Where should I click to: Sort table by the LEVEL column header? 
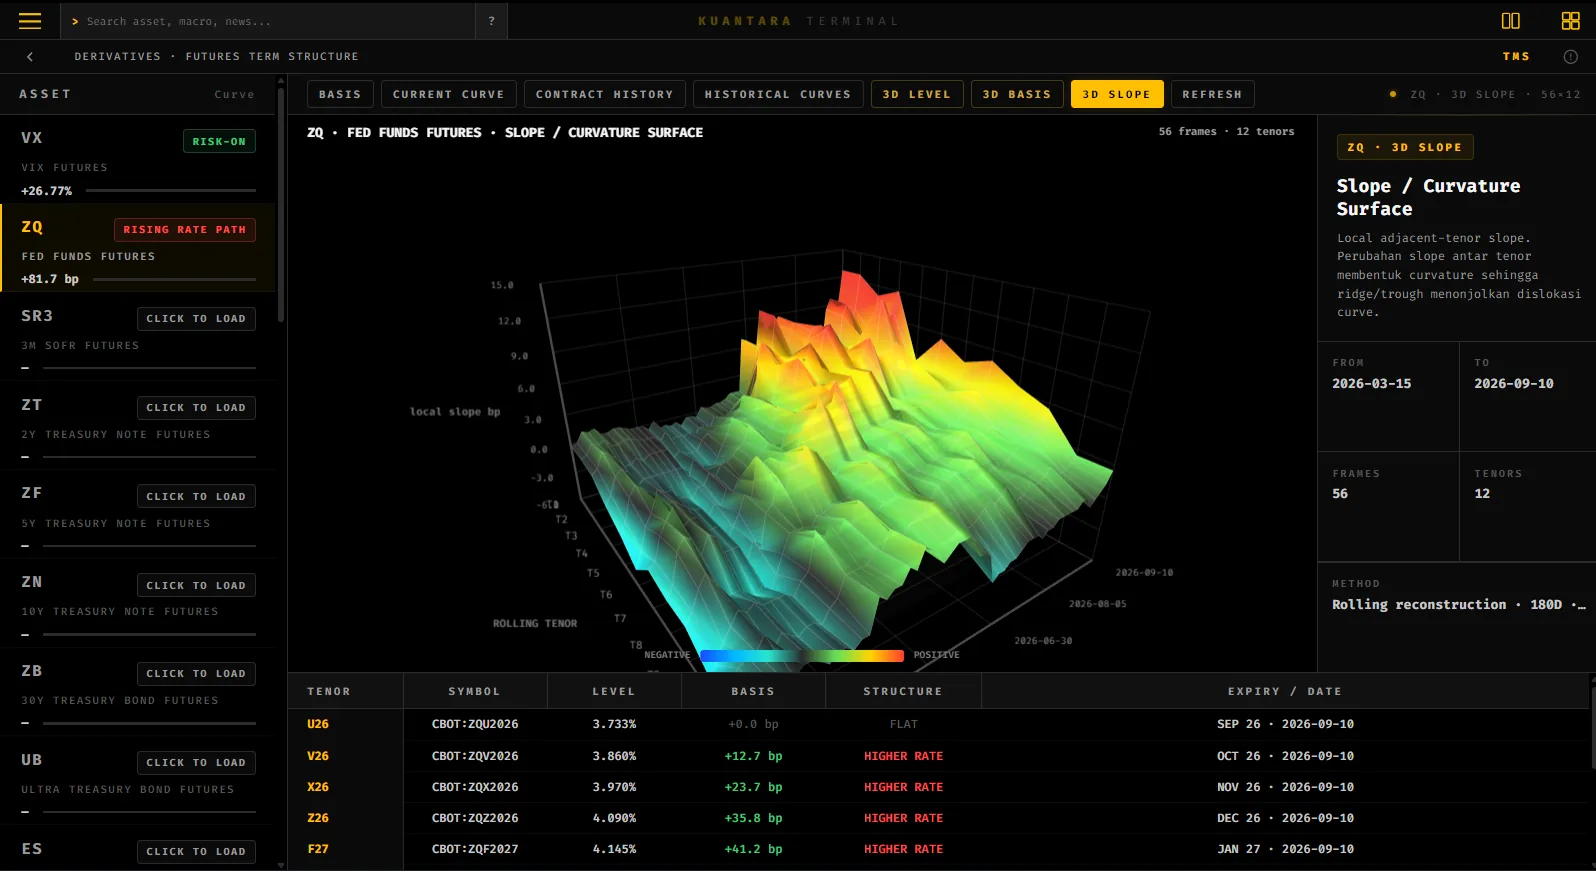(x=614, y=692)
